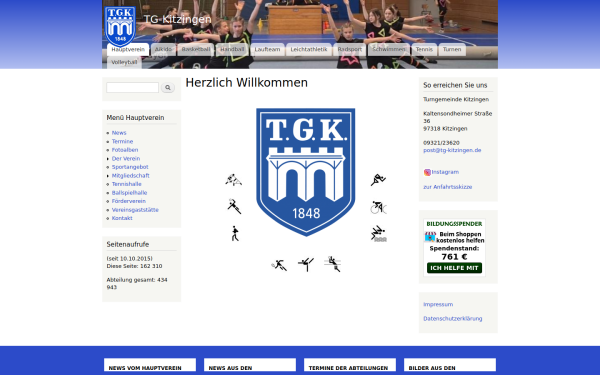Screen dimensions: 600x375
Task: Open the Förderverein menu link
Action: coord(129,201)
